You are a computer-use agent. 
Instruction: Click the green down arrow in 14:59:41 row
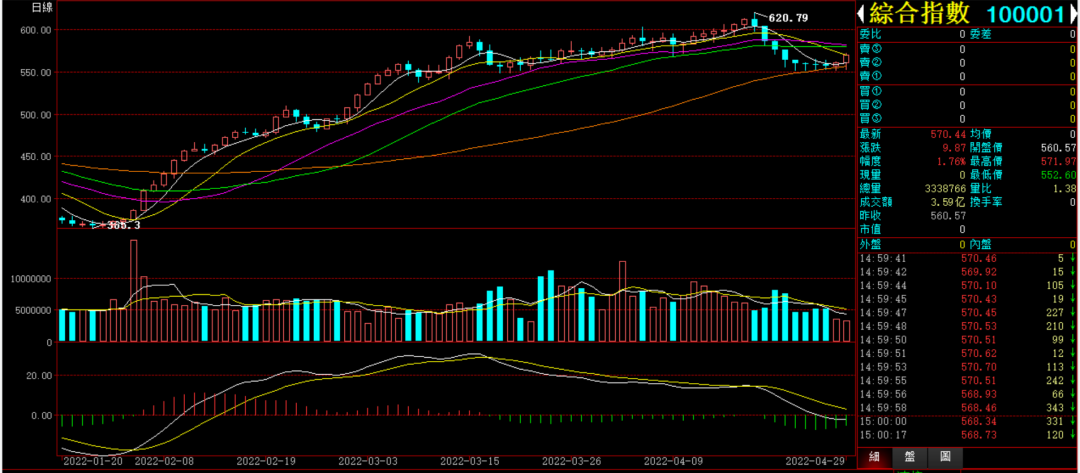(1073, 258)
